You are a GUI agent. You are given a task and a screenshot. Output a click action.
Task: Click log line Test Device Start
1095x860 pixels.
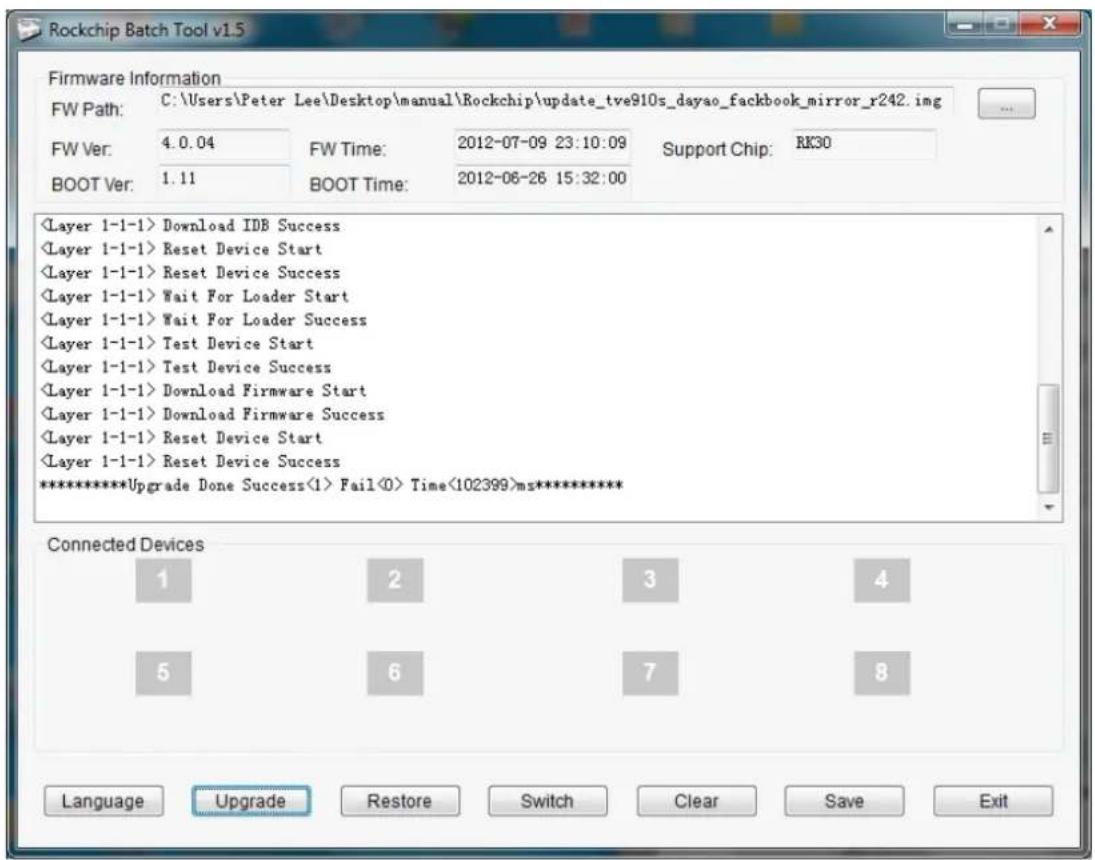click(x=177, y=344)
